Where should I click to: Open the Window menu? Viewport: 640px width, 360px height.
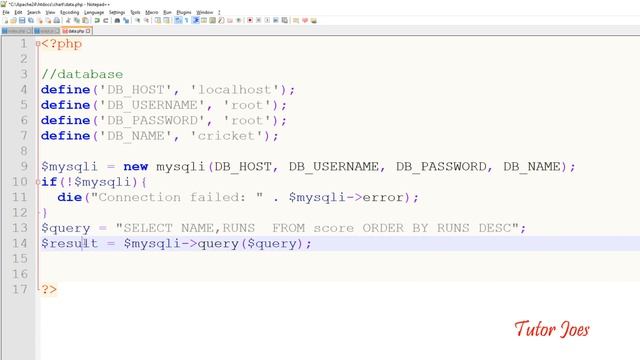(204, 12)
